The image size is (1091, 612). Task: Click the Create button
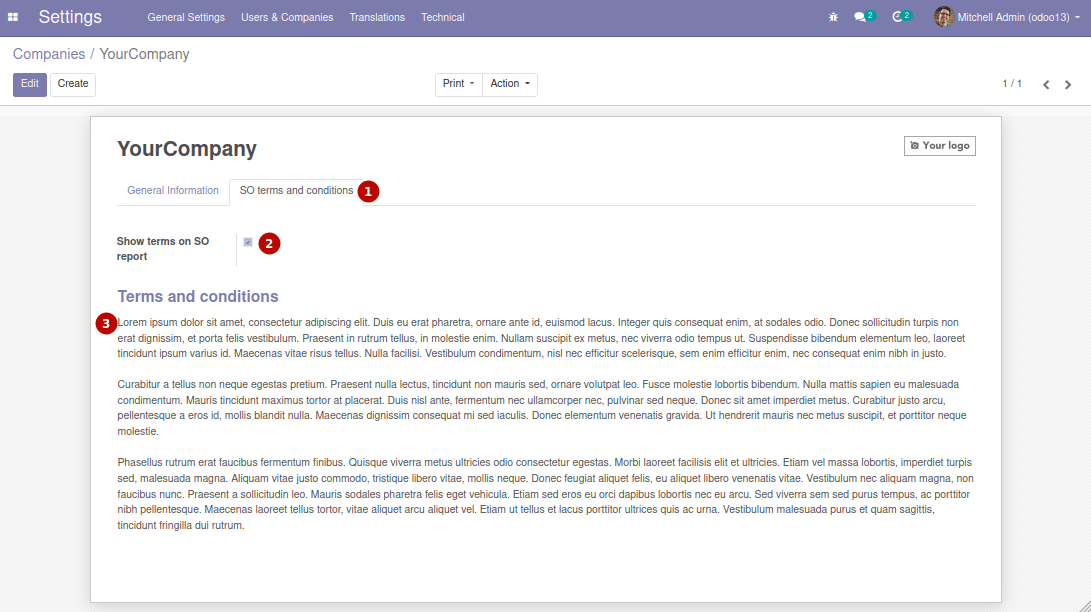pos(73,84)
